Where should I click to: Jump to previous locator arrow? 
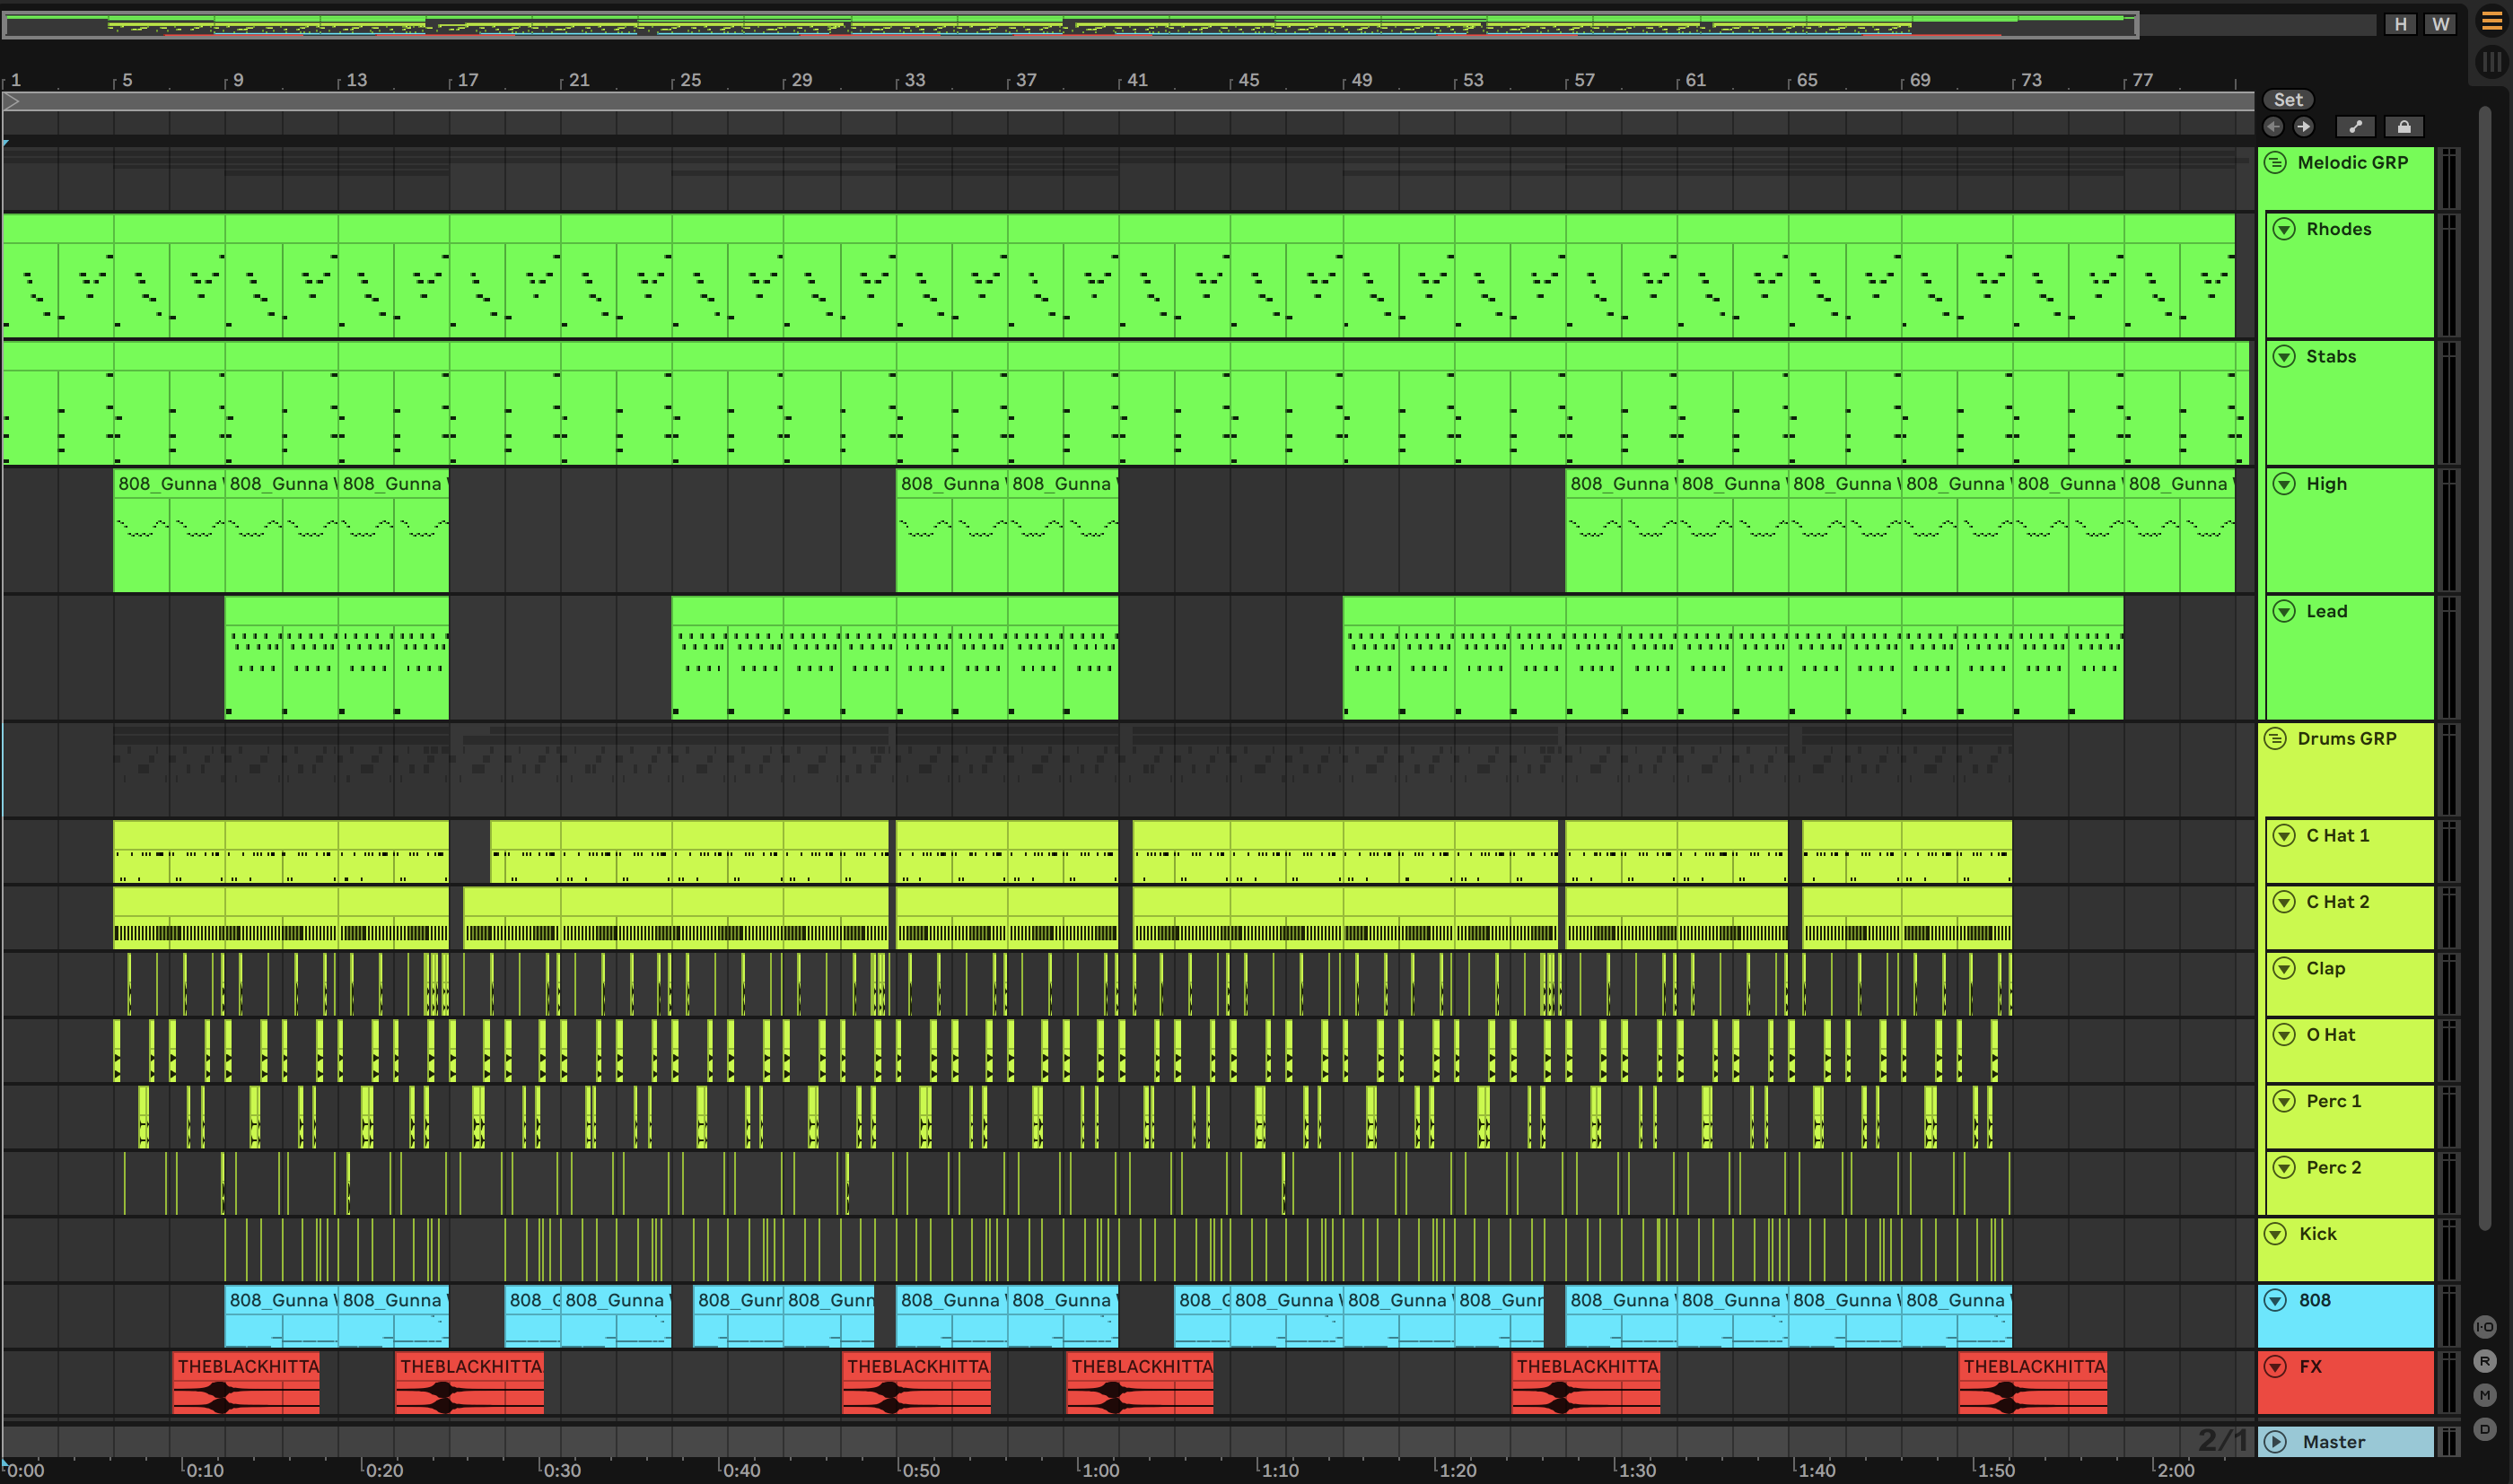tap(2273, 127)
